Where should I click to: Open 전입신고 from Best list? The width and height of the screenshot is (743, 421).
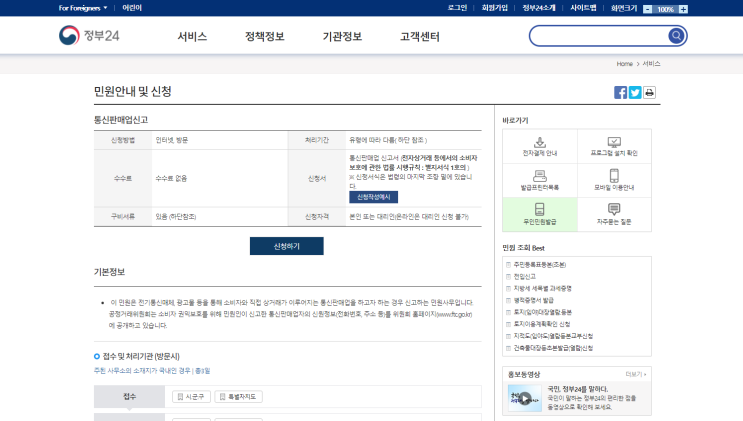[x=525, y=276]
